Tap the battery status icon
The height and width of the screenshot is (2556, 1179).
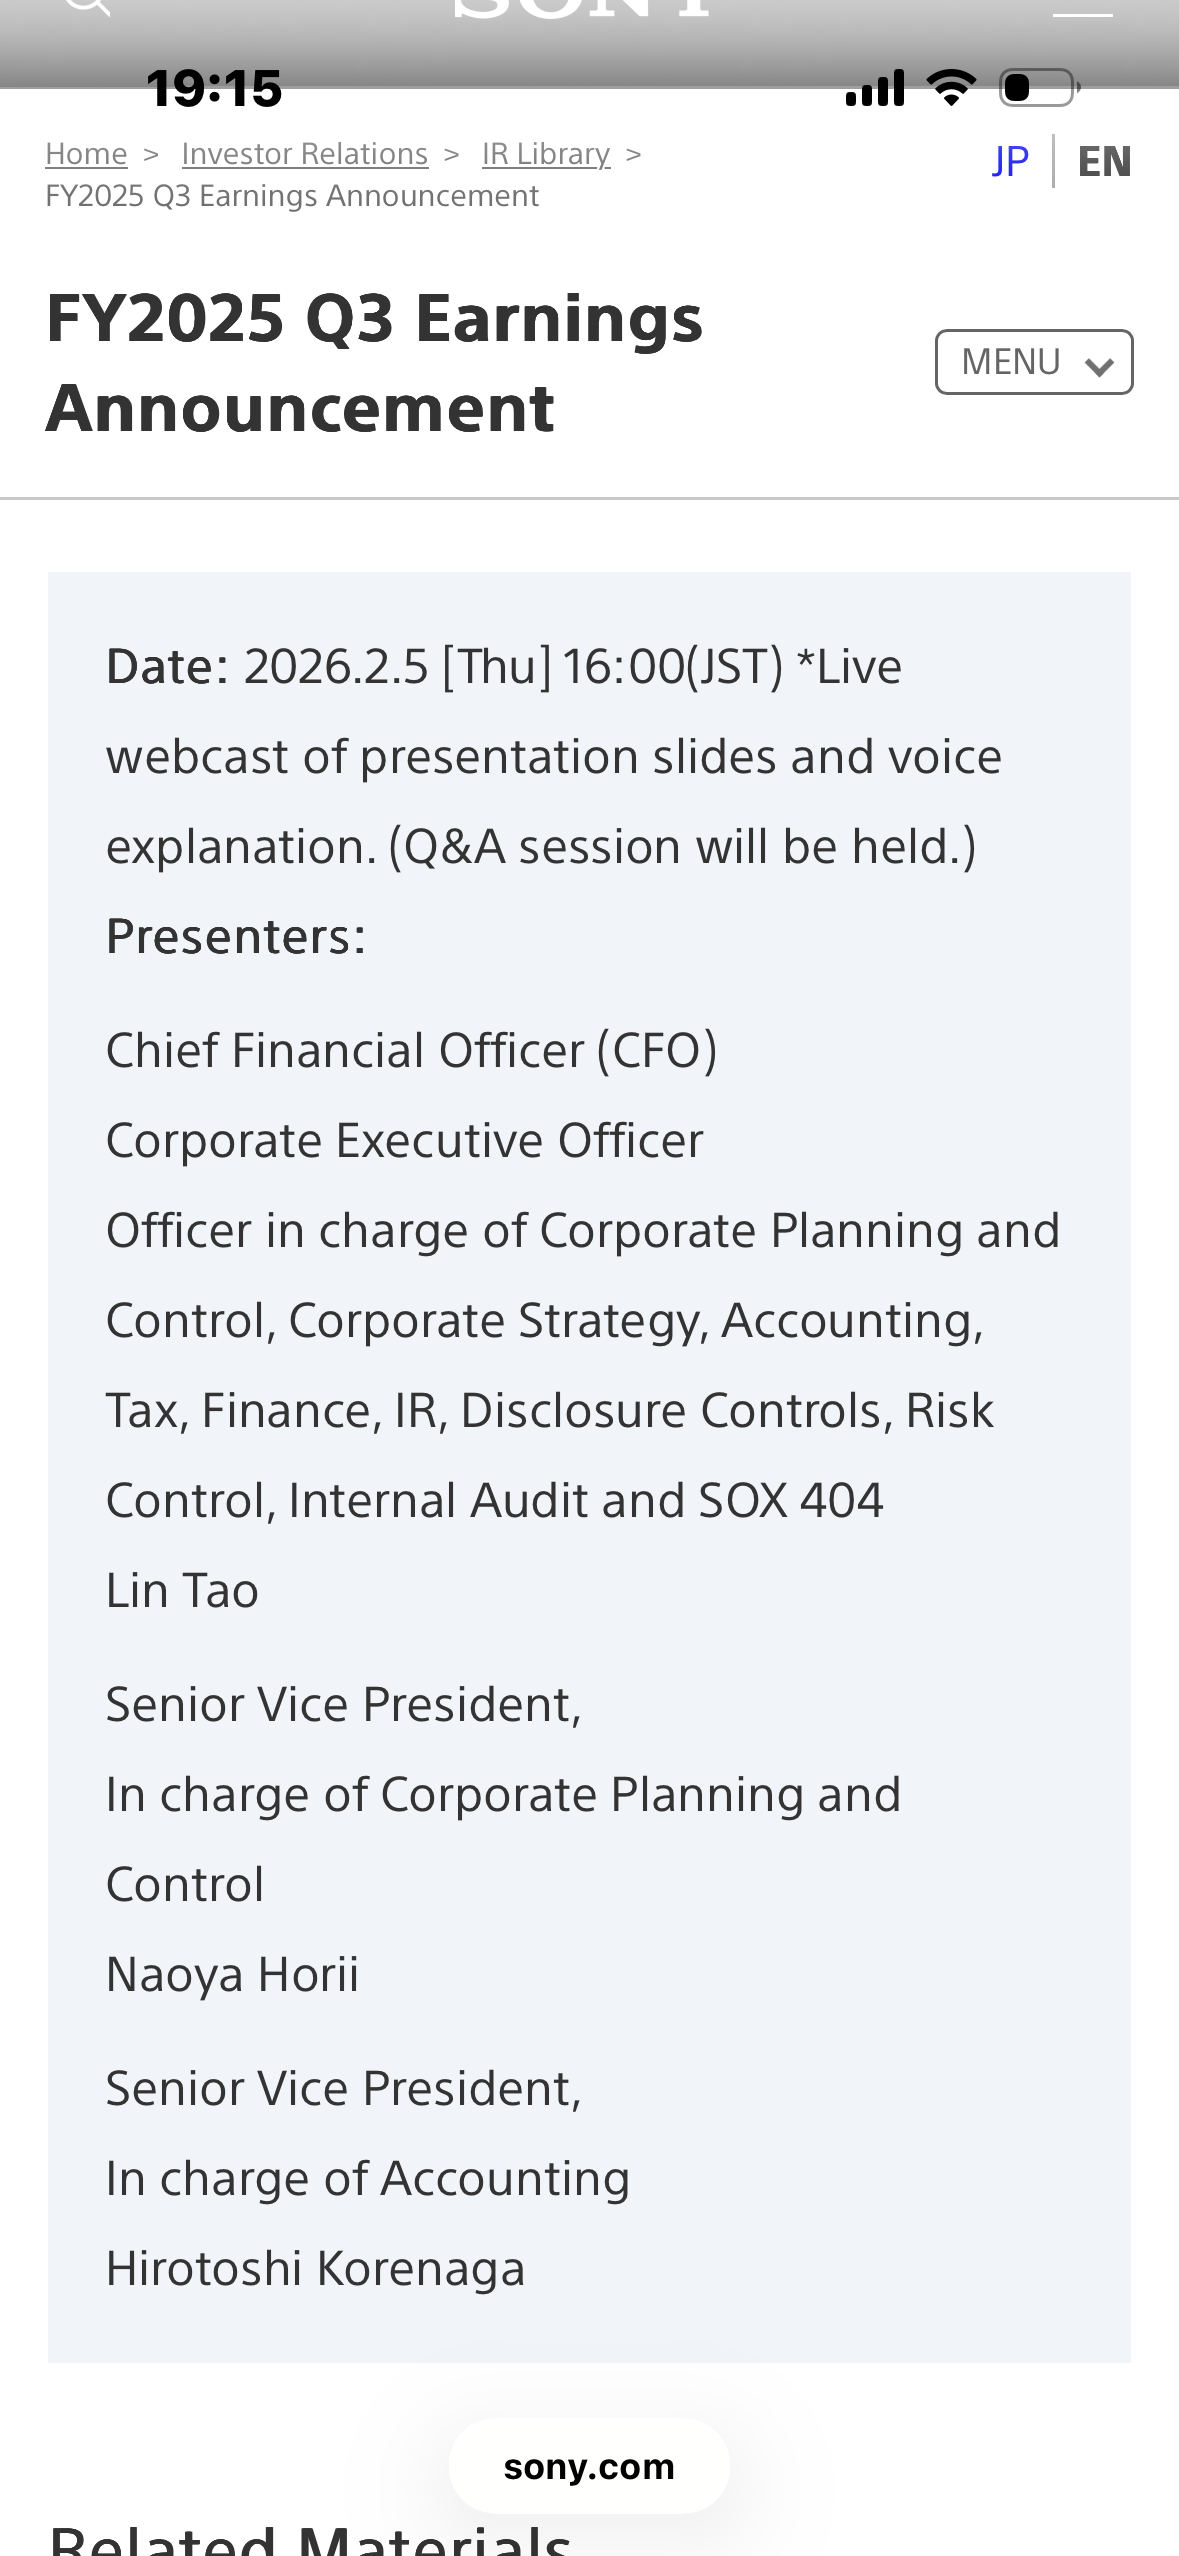point(1038,88)
